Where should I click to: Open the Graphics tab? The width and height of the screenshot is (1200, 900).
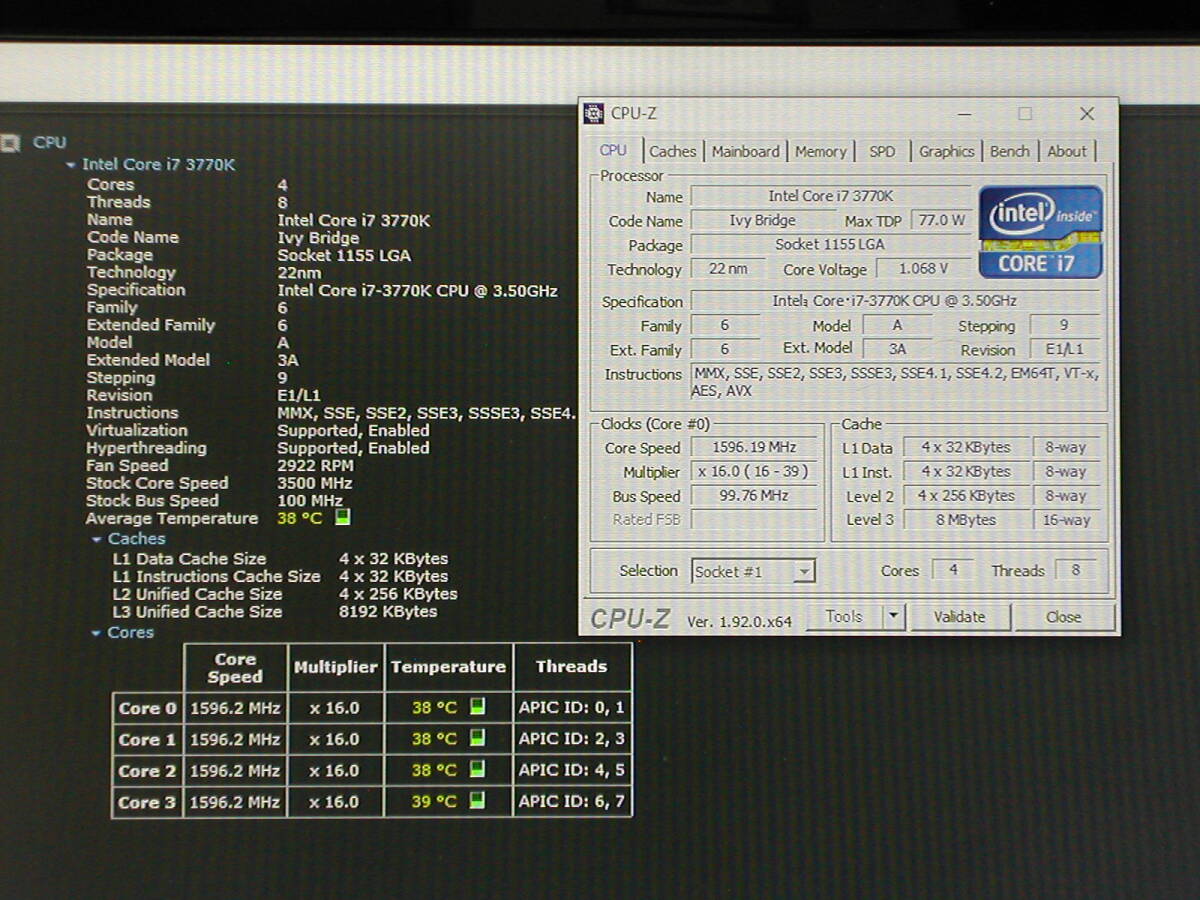click(x=946, y=151)
